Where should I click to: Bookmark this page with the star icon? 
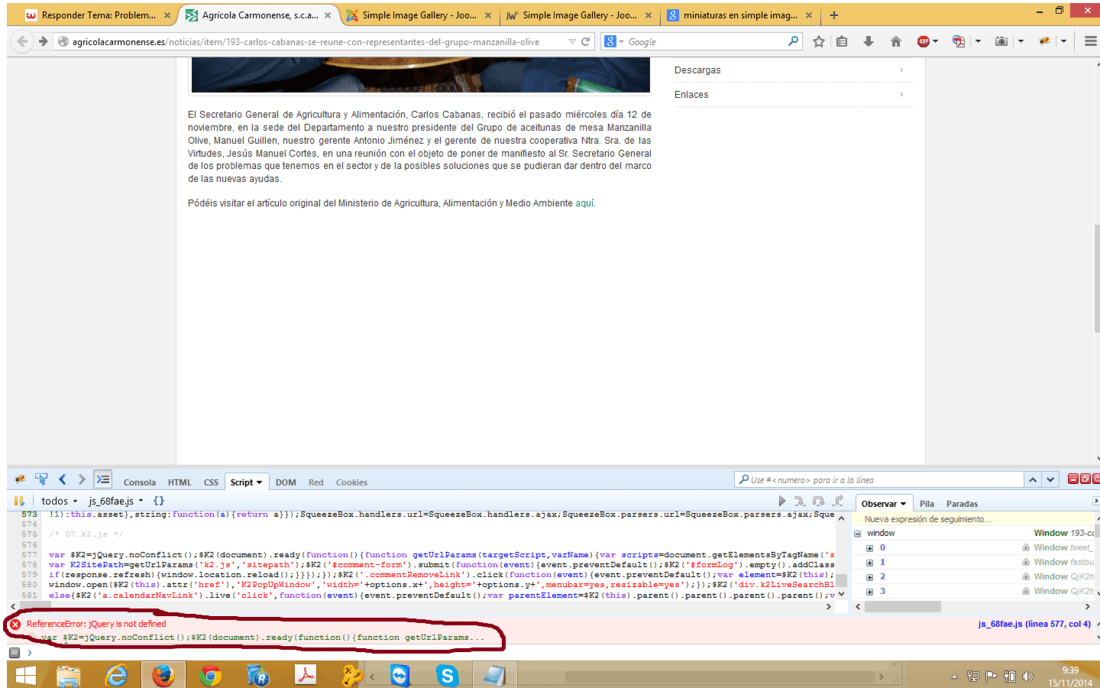coord(818,41)
